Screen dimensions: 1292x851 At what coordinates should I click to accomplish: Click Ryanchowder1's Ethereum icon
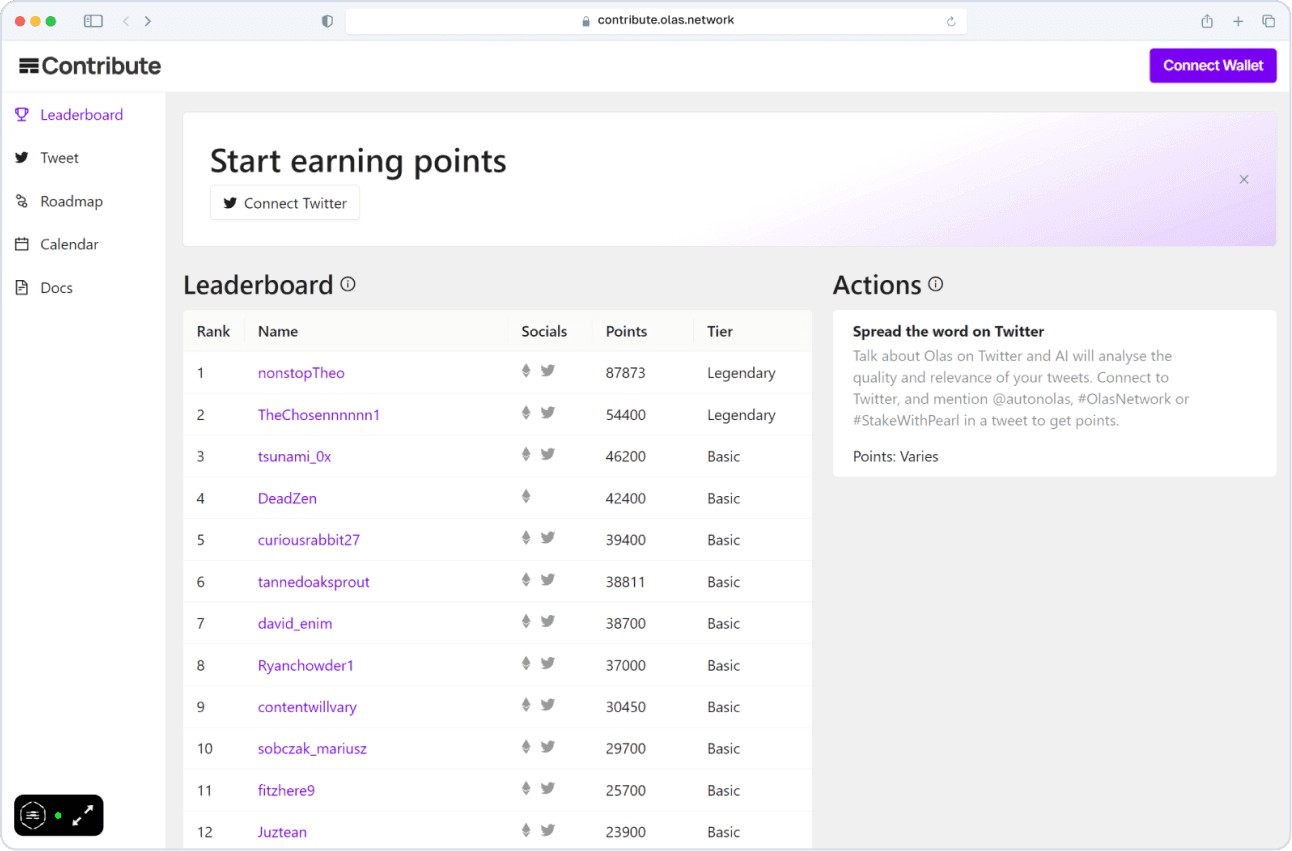[526, 663]
